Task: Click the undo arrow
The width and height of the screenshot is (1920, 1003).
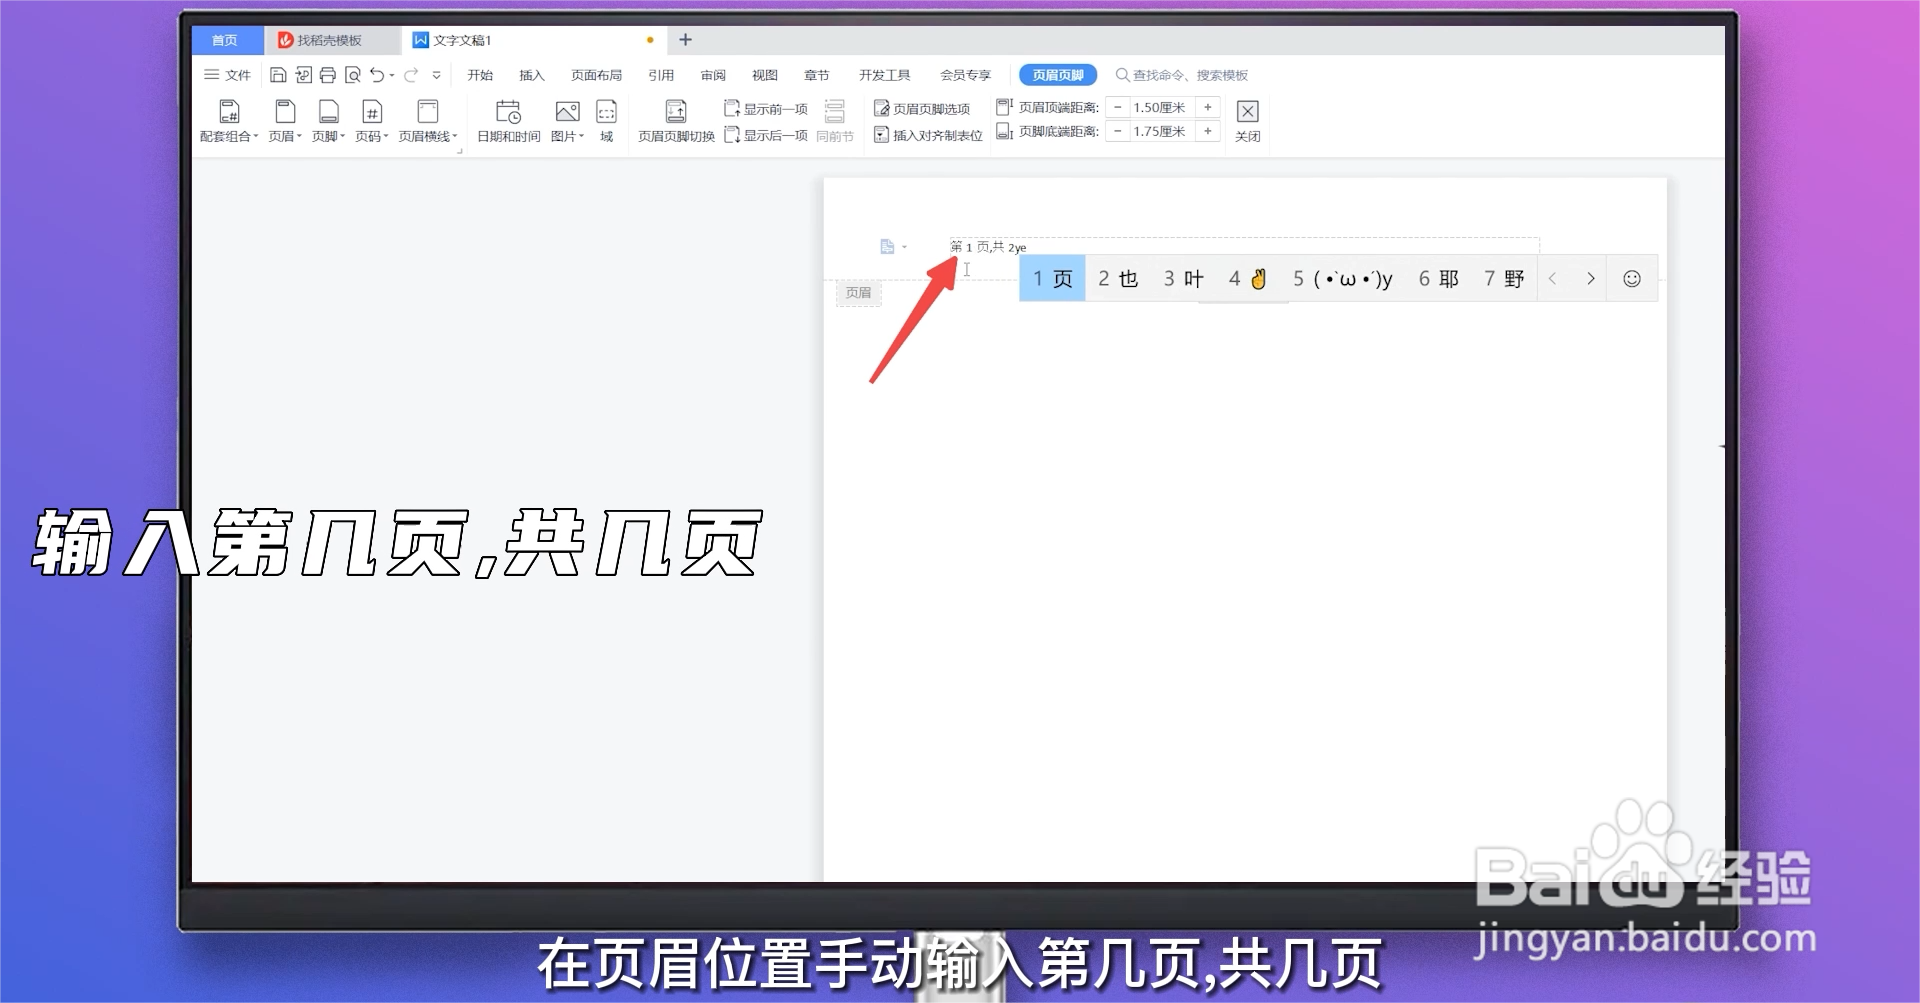Action: click(377, 75)
